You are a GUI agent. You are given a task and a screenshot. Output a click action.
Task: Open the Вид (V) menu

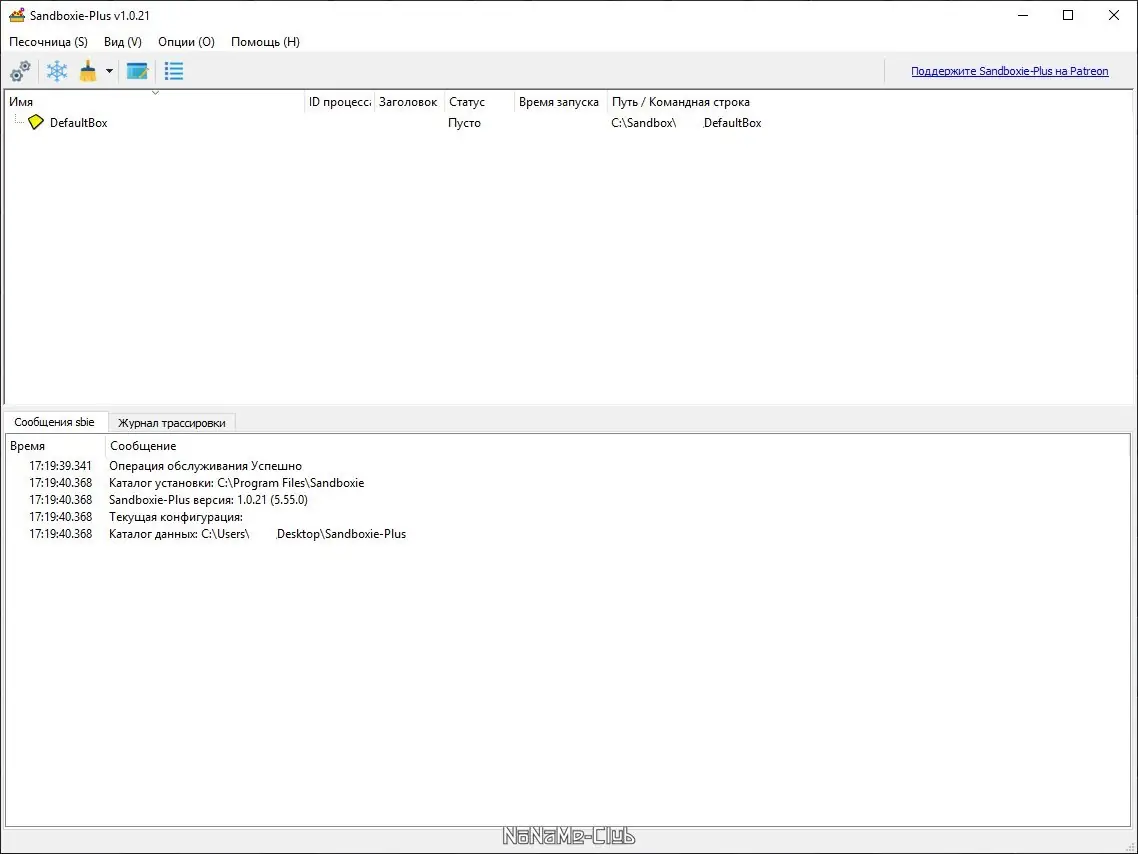tap(123, 42)
